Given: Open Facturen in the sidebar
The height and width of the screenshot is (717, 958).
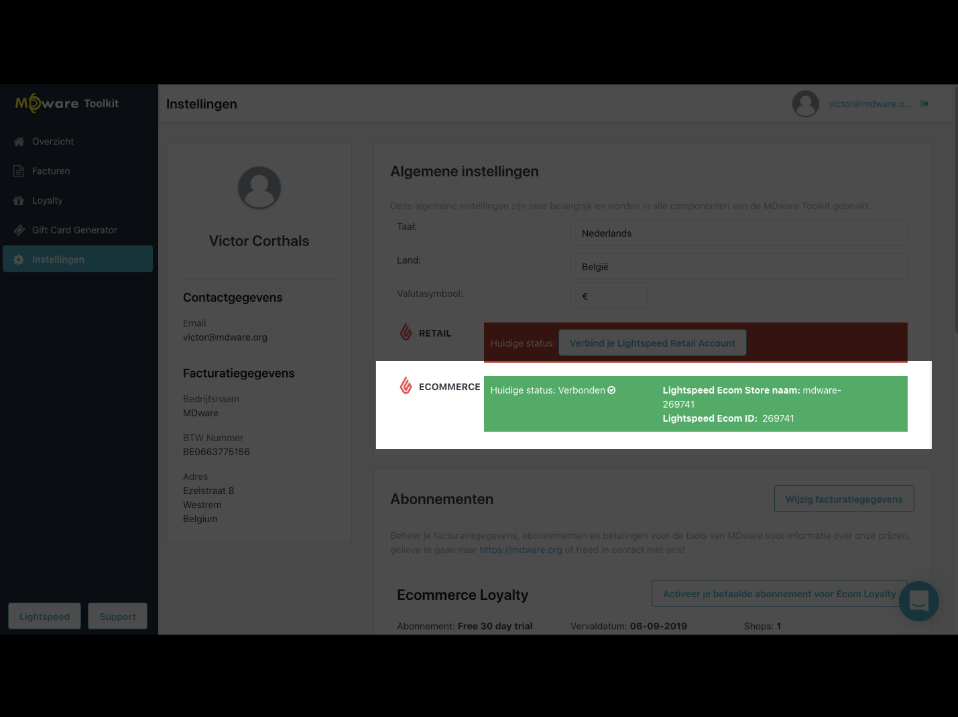Looking at the screenshot, I should [x=78, y=171].
